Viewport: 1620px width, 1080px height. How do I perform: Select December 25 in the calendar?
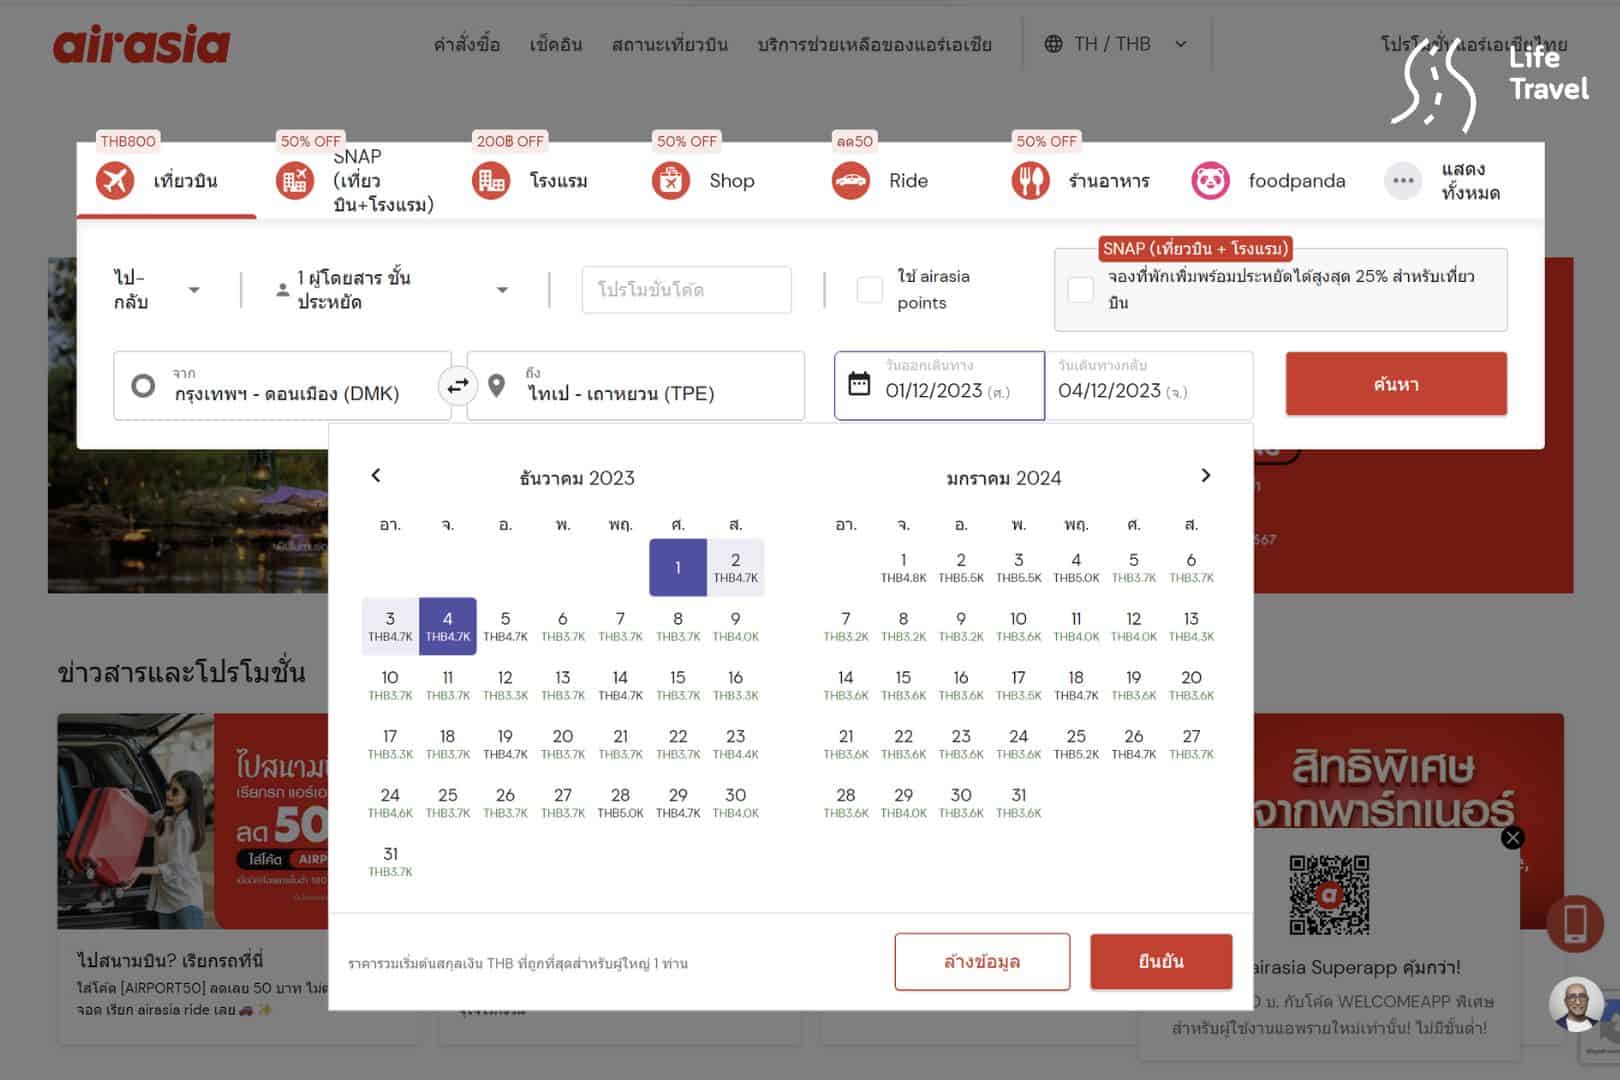[448, 803]
